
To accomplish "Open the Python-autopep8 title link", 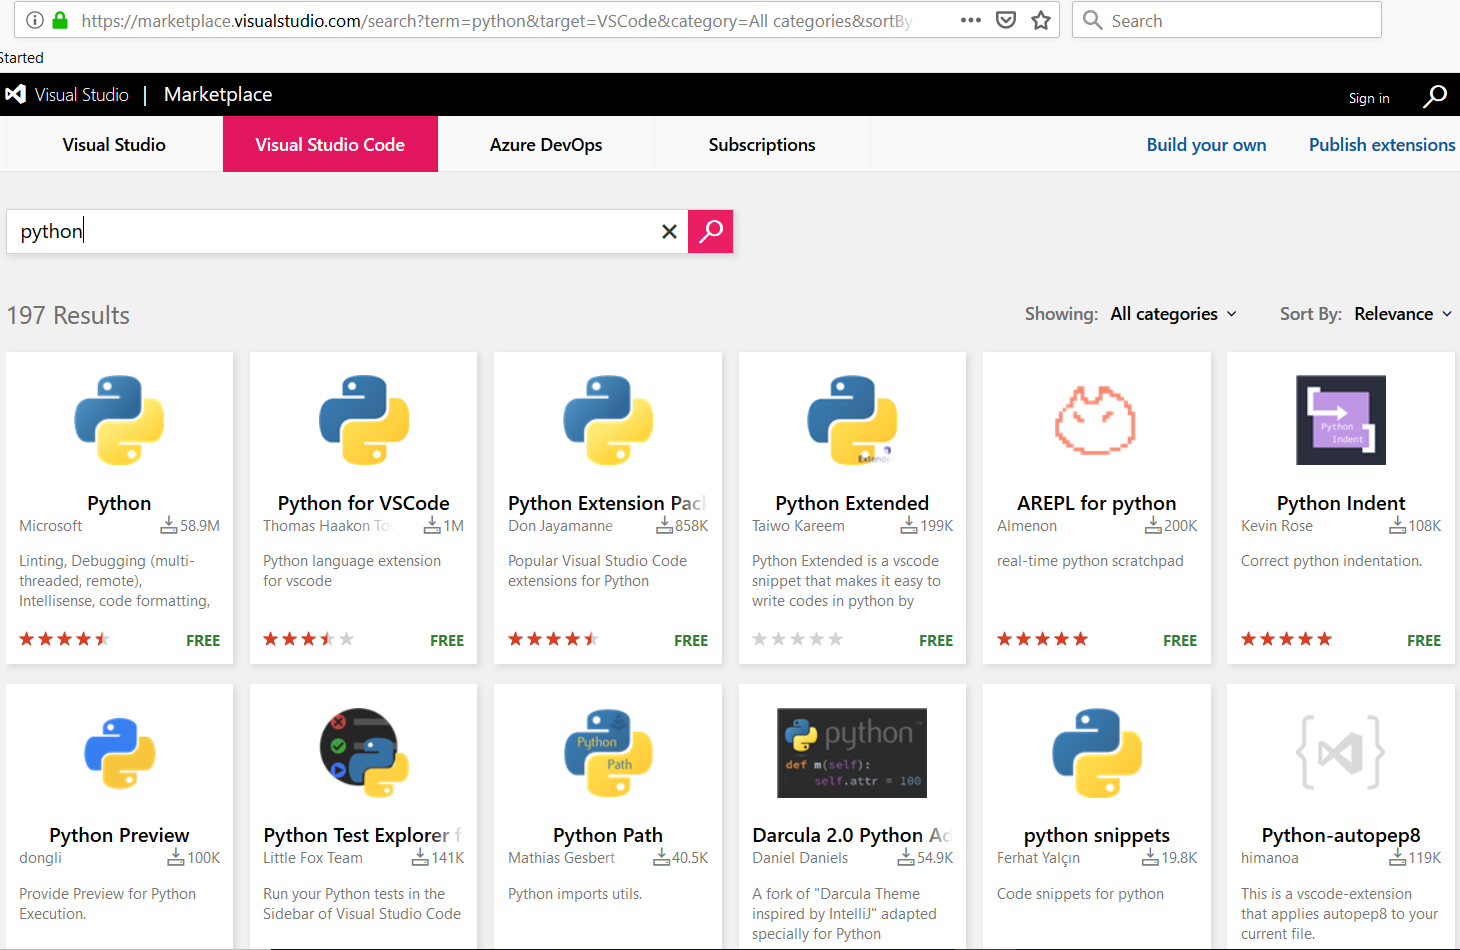I will click(1341, 835).
